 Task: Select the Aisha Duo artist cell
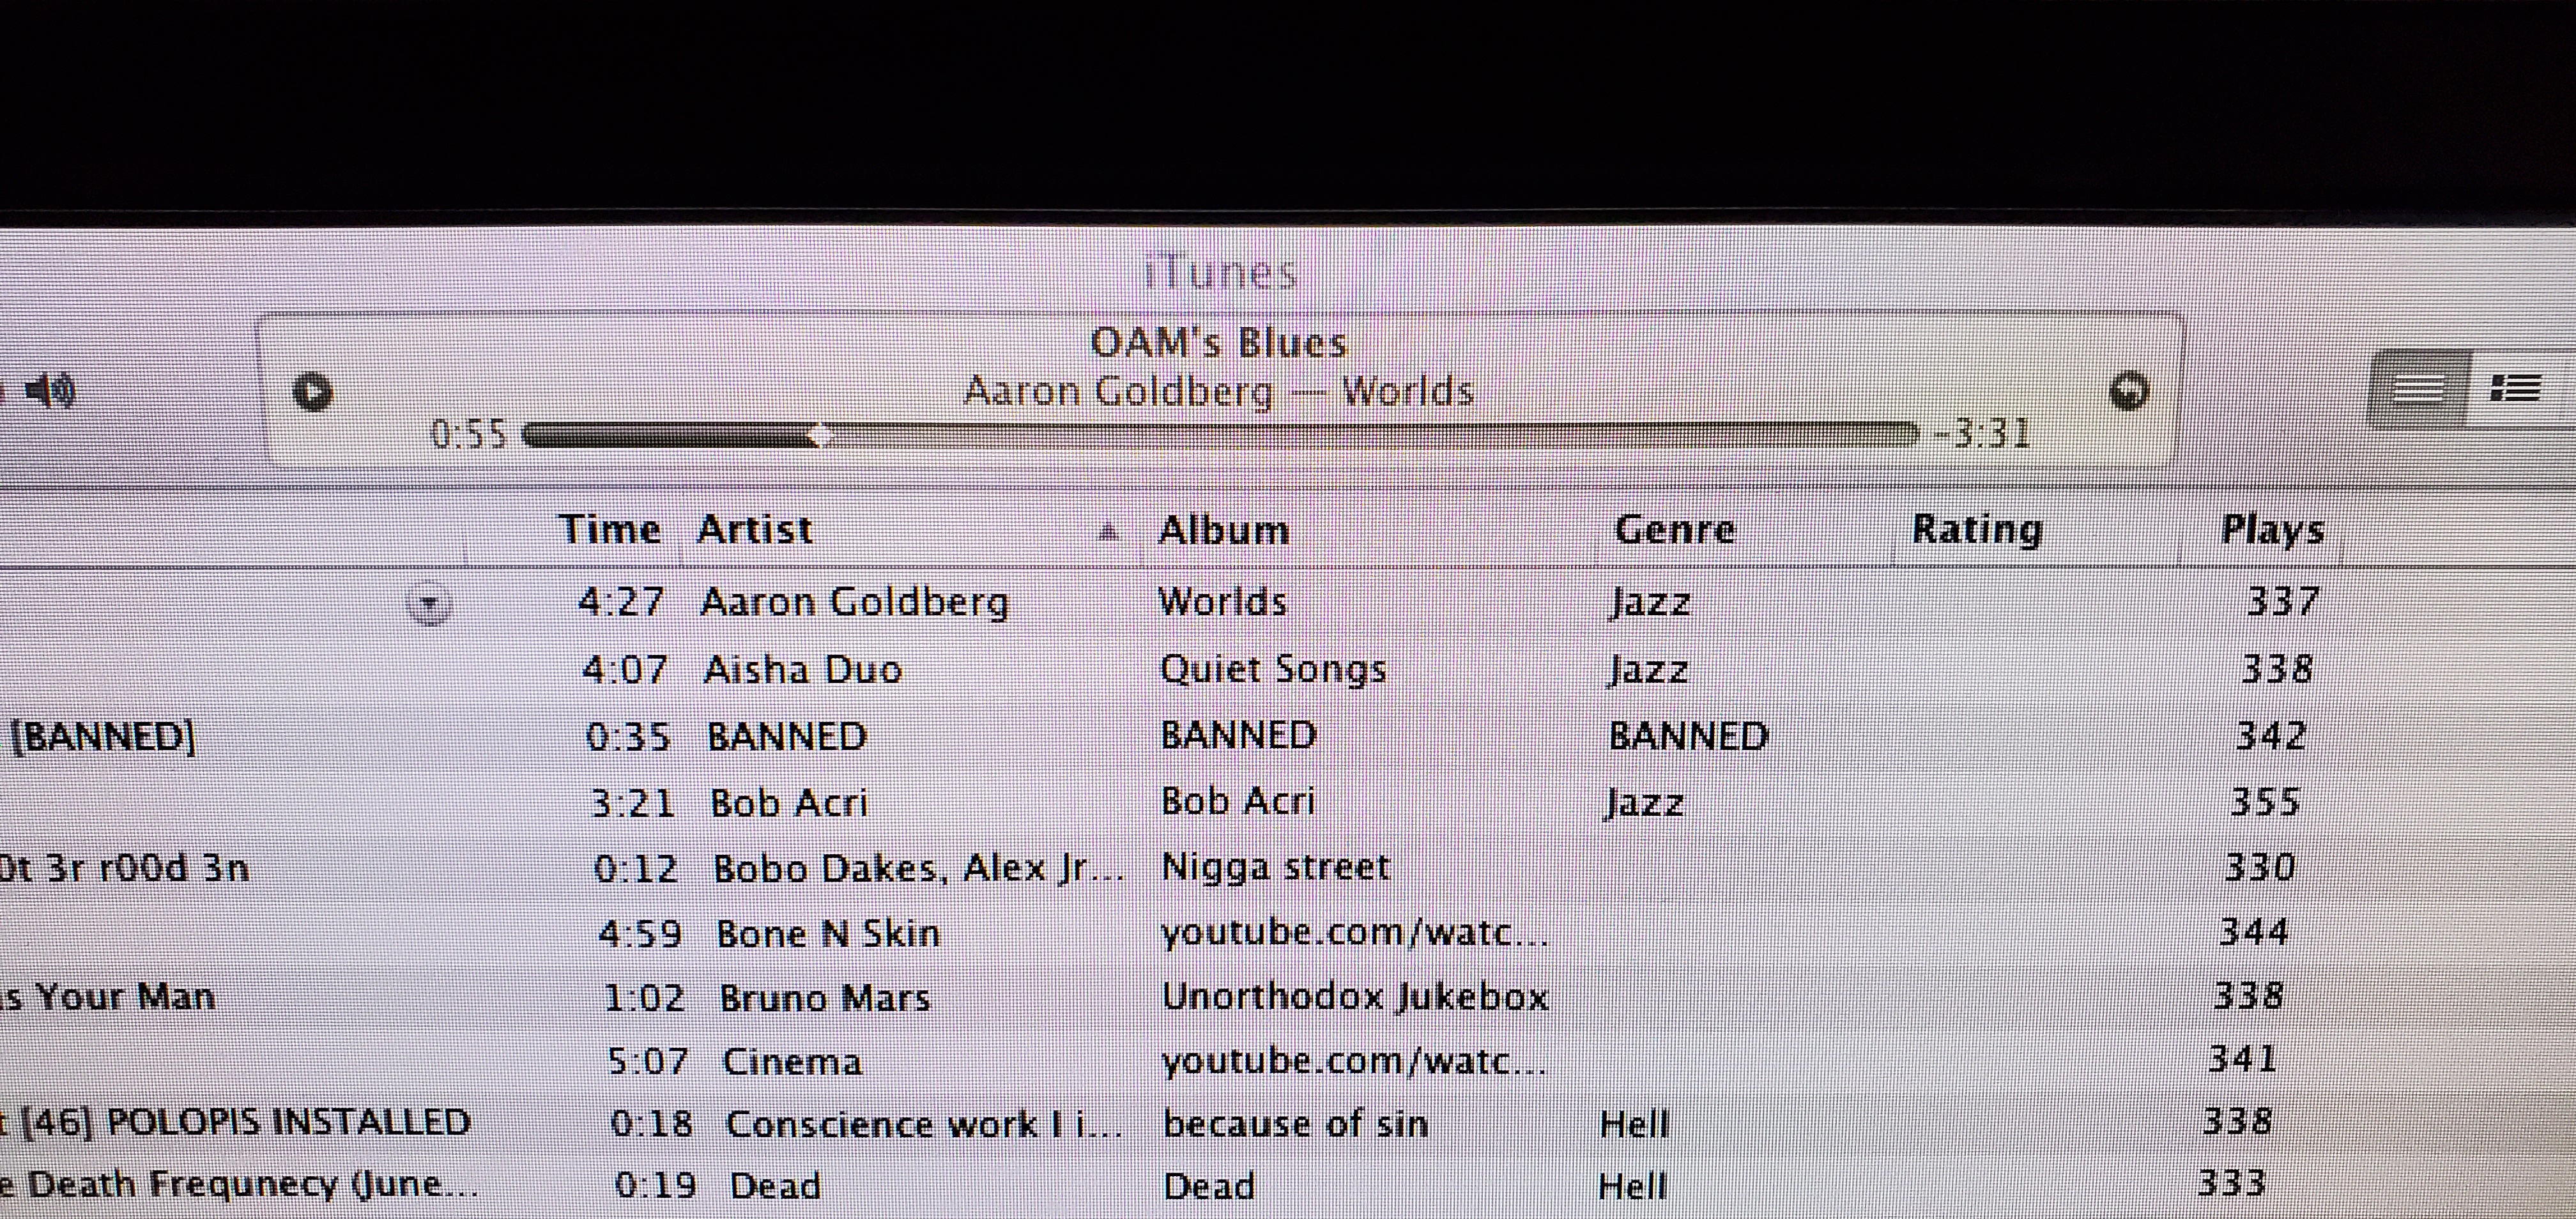(803, 669)
